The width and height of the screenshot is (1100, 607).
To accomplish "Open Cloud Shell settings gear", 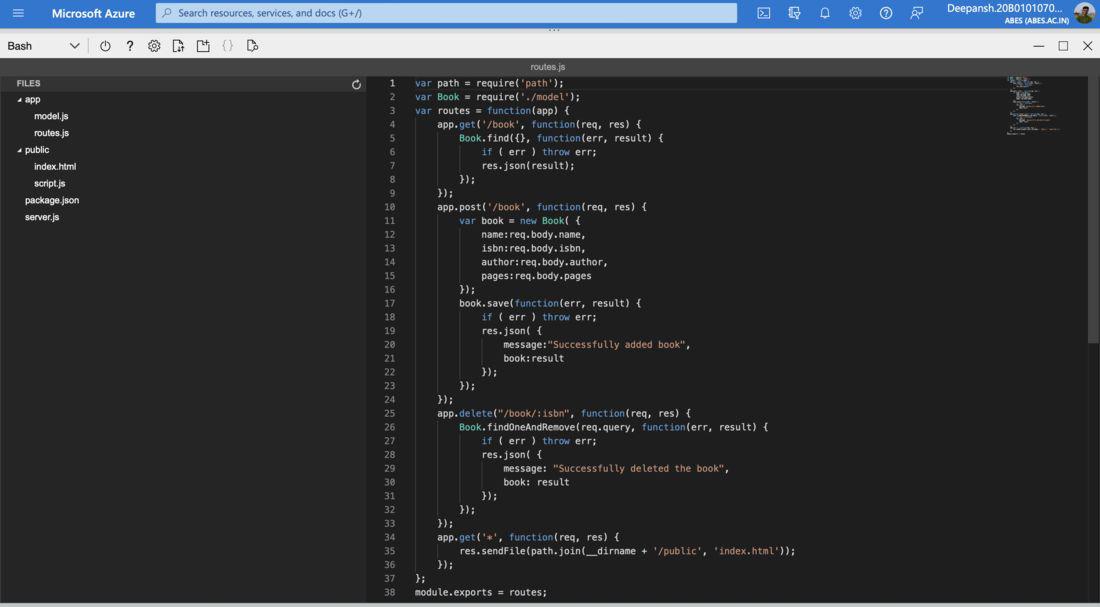I will [154, 46].
